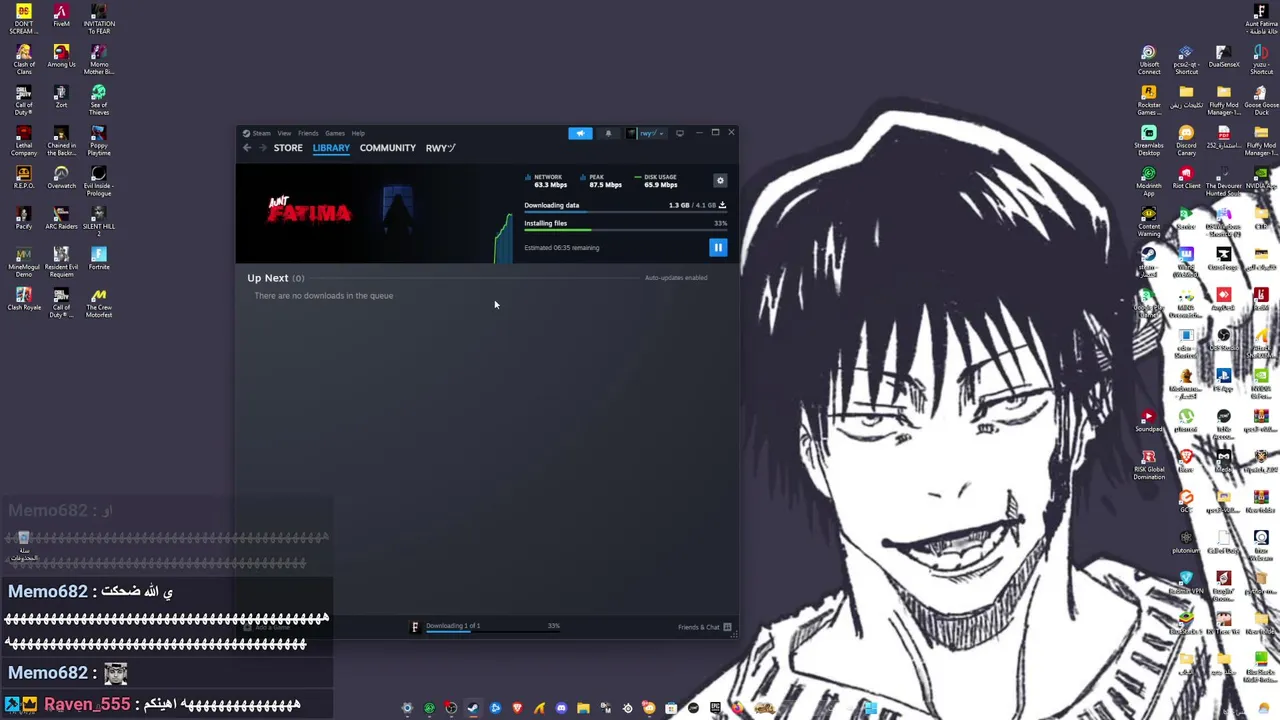Screen dimensions: 1280x720
Task: Switch to the COMMUNITY tab
Action: click(388, 148)
